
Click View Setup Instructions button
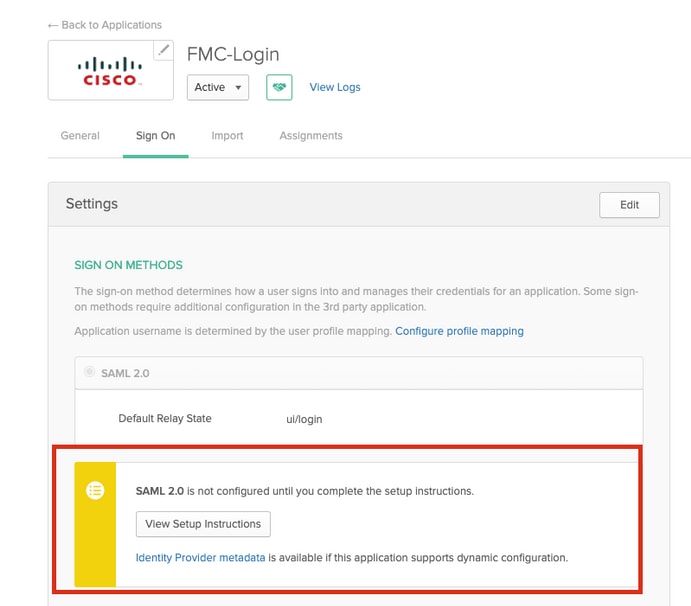(203, 524)
